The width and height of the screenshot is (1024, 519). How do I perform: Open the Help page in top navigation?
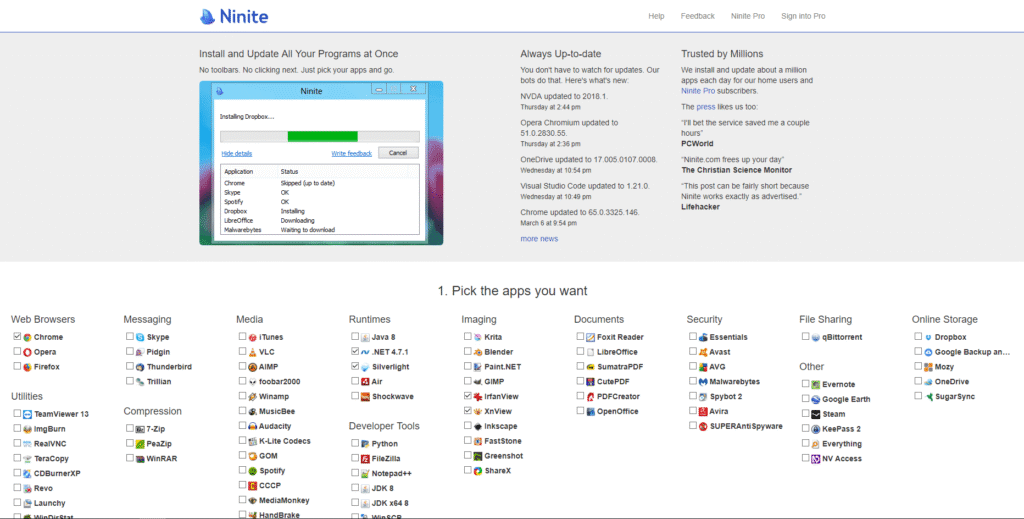[x=656, y=16]
